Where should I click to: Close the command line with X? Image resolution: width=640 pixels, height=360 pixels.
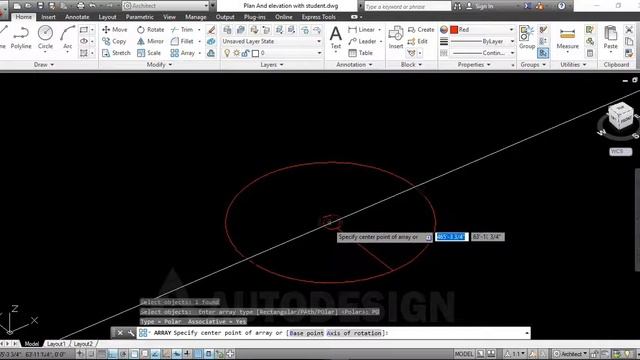tap(120, 333)
